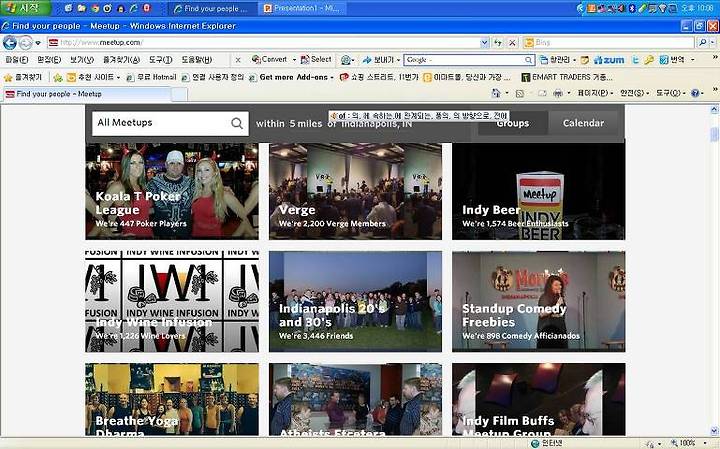
Task: Refresh the page with the refresh icon
Action: [498, 43]
